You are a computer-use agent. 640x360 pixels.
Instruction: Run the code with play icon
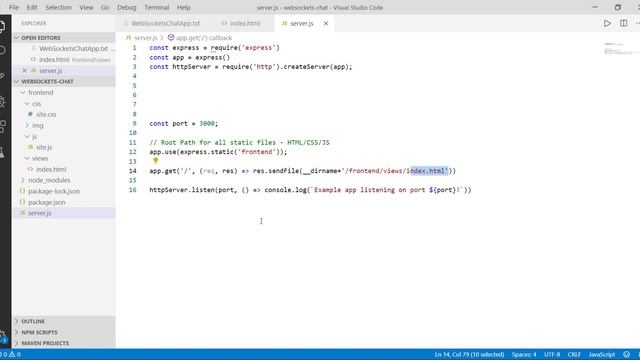click(x=607, y=23)
